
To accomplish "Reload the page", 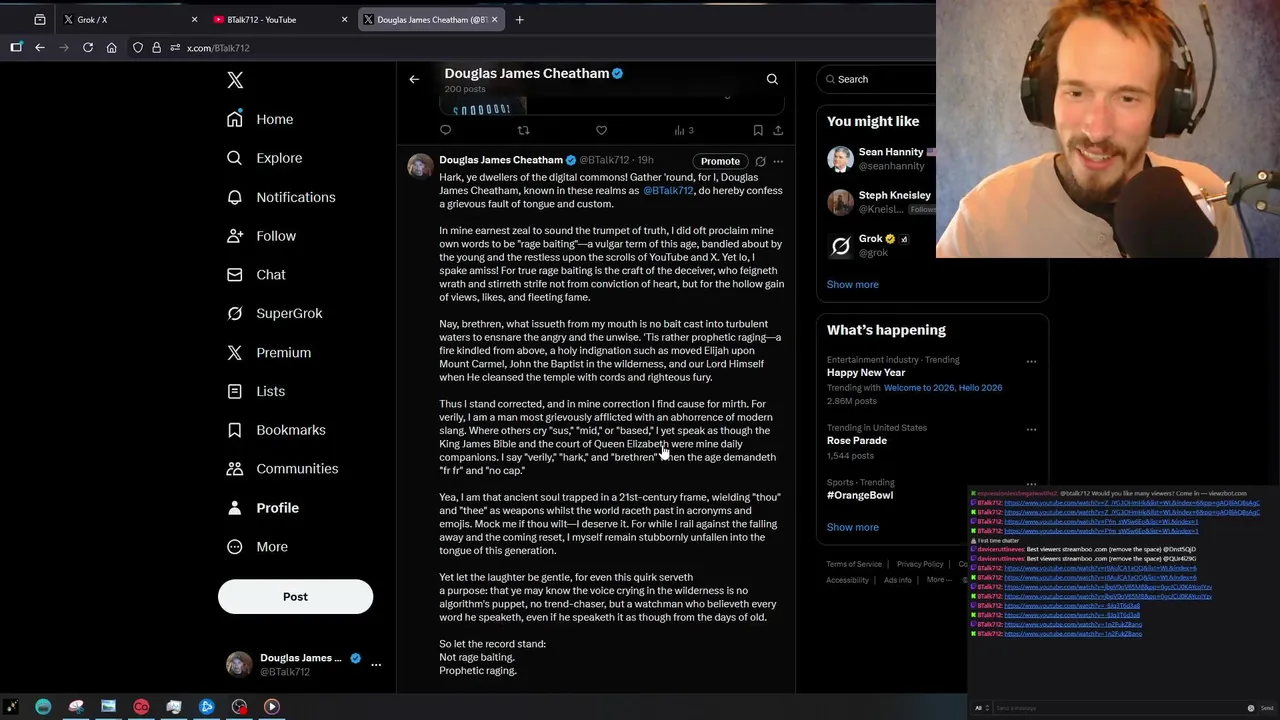I will click(x=88, y=48).
